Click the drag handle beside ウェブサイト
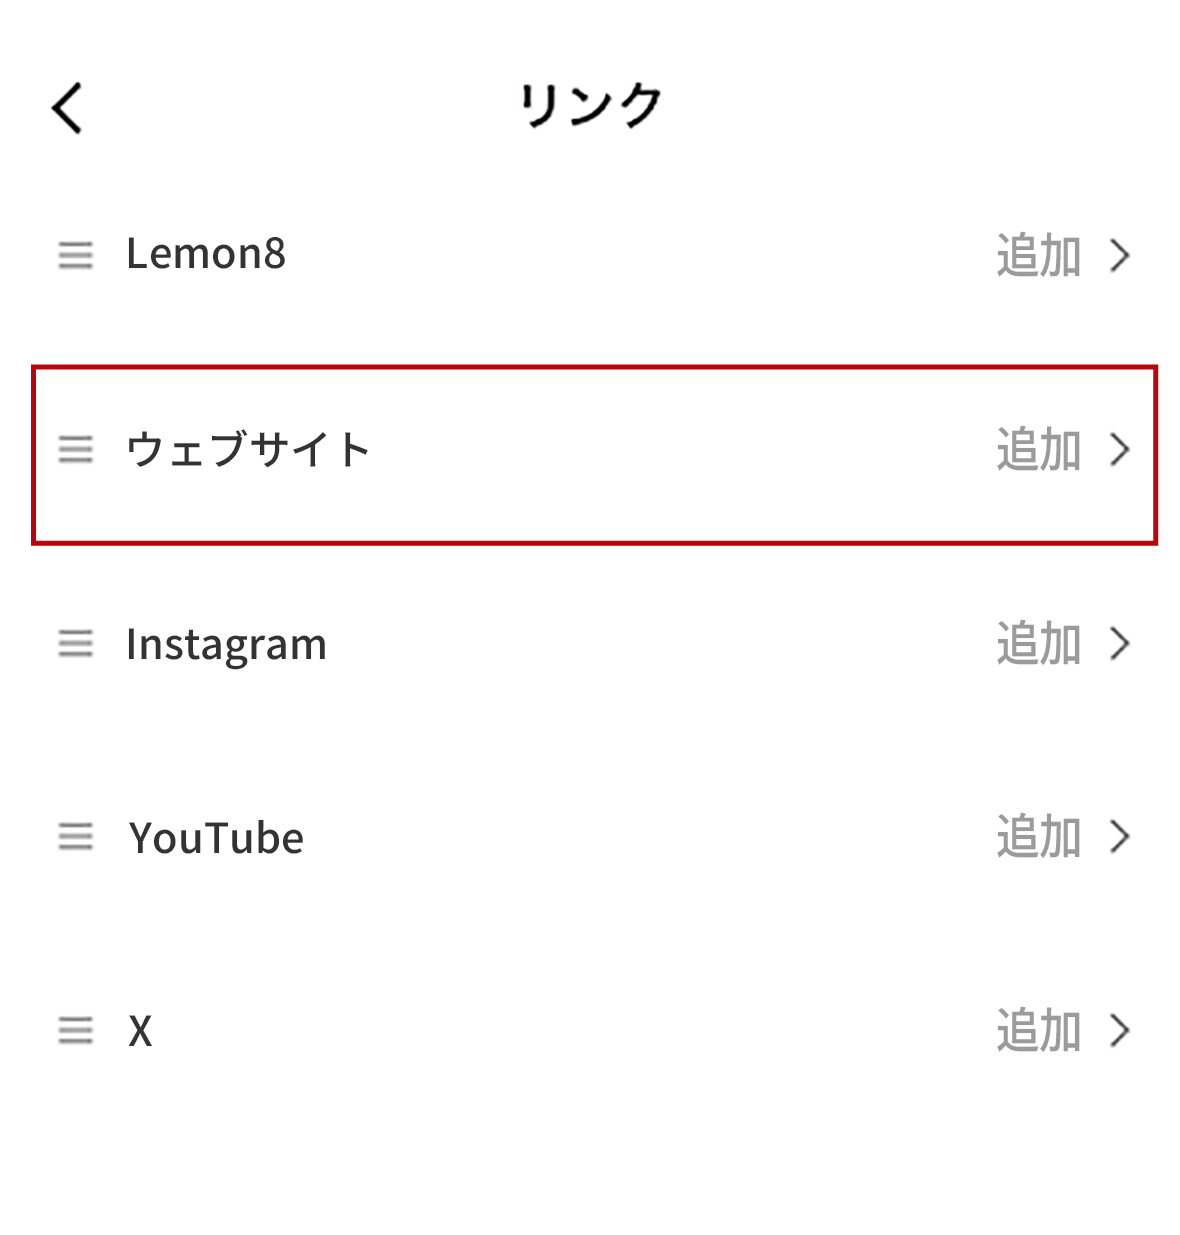Viewport: 1180px width, 1235px height. point(75,449)
